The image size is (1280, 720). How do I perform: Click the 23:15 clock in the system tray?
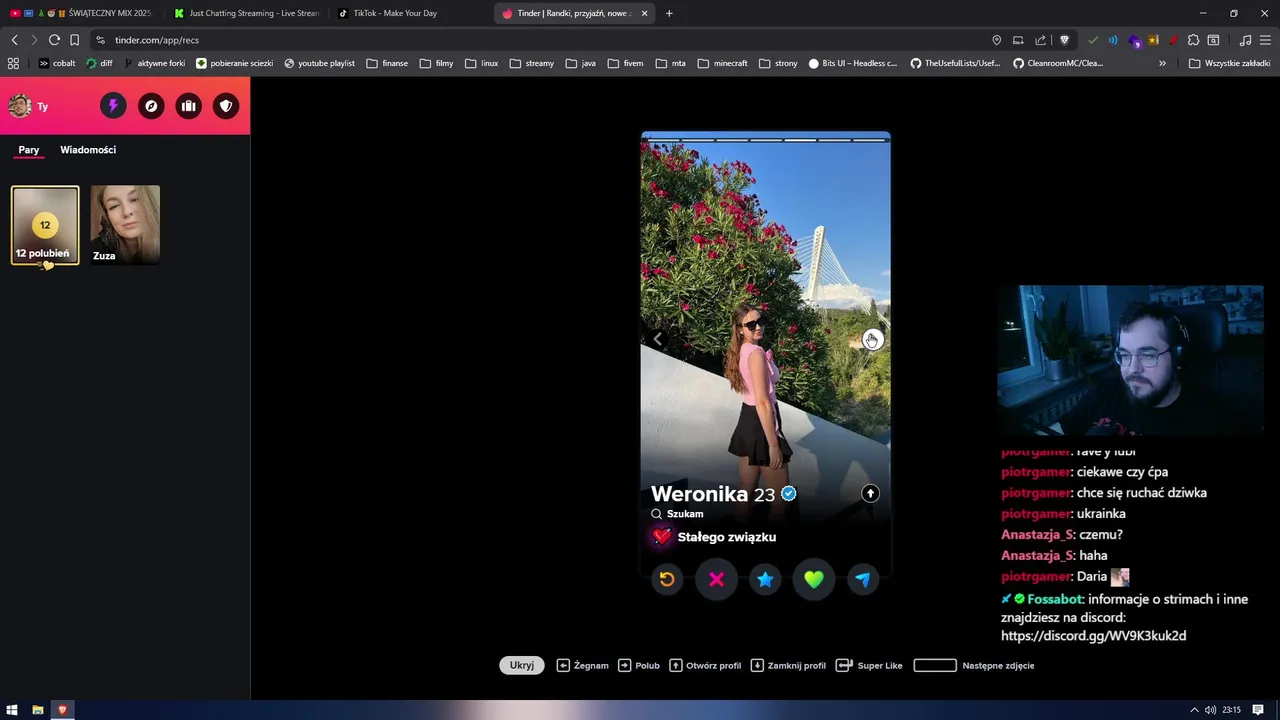coord(1231,710)
